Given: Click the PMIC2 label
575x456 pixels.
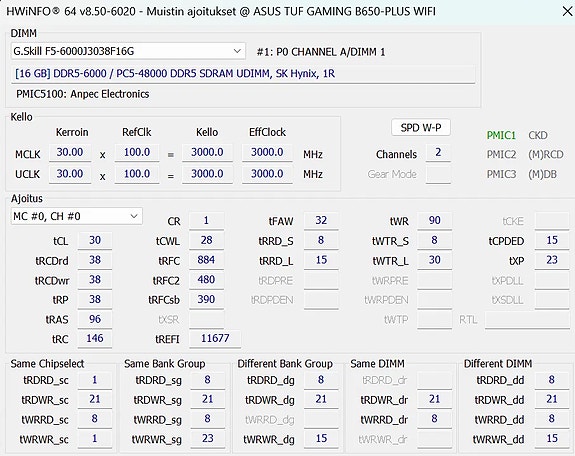Looking at the screenshot, I should coord(501,154).
